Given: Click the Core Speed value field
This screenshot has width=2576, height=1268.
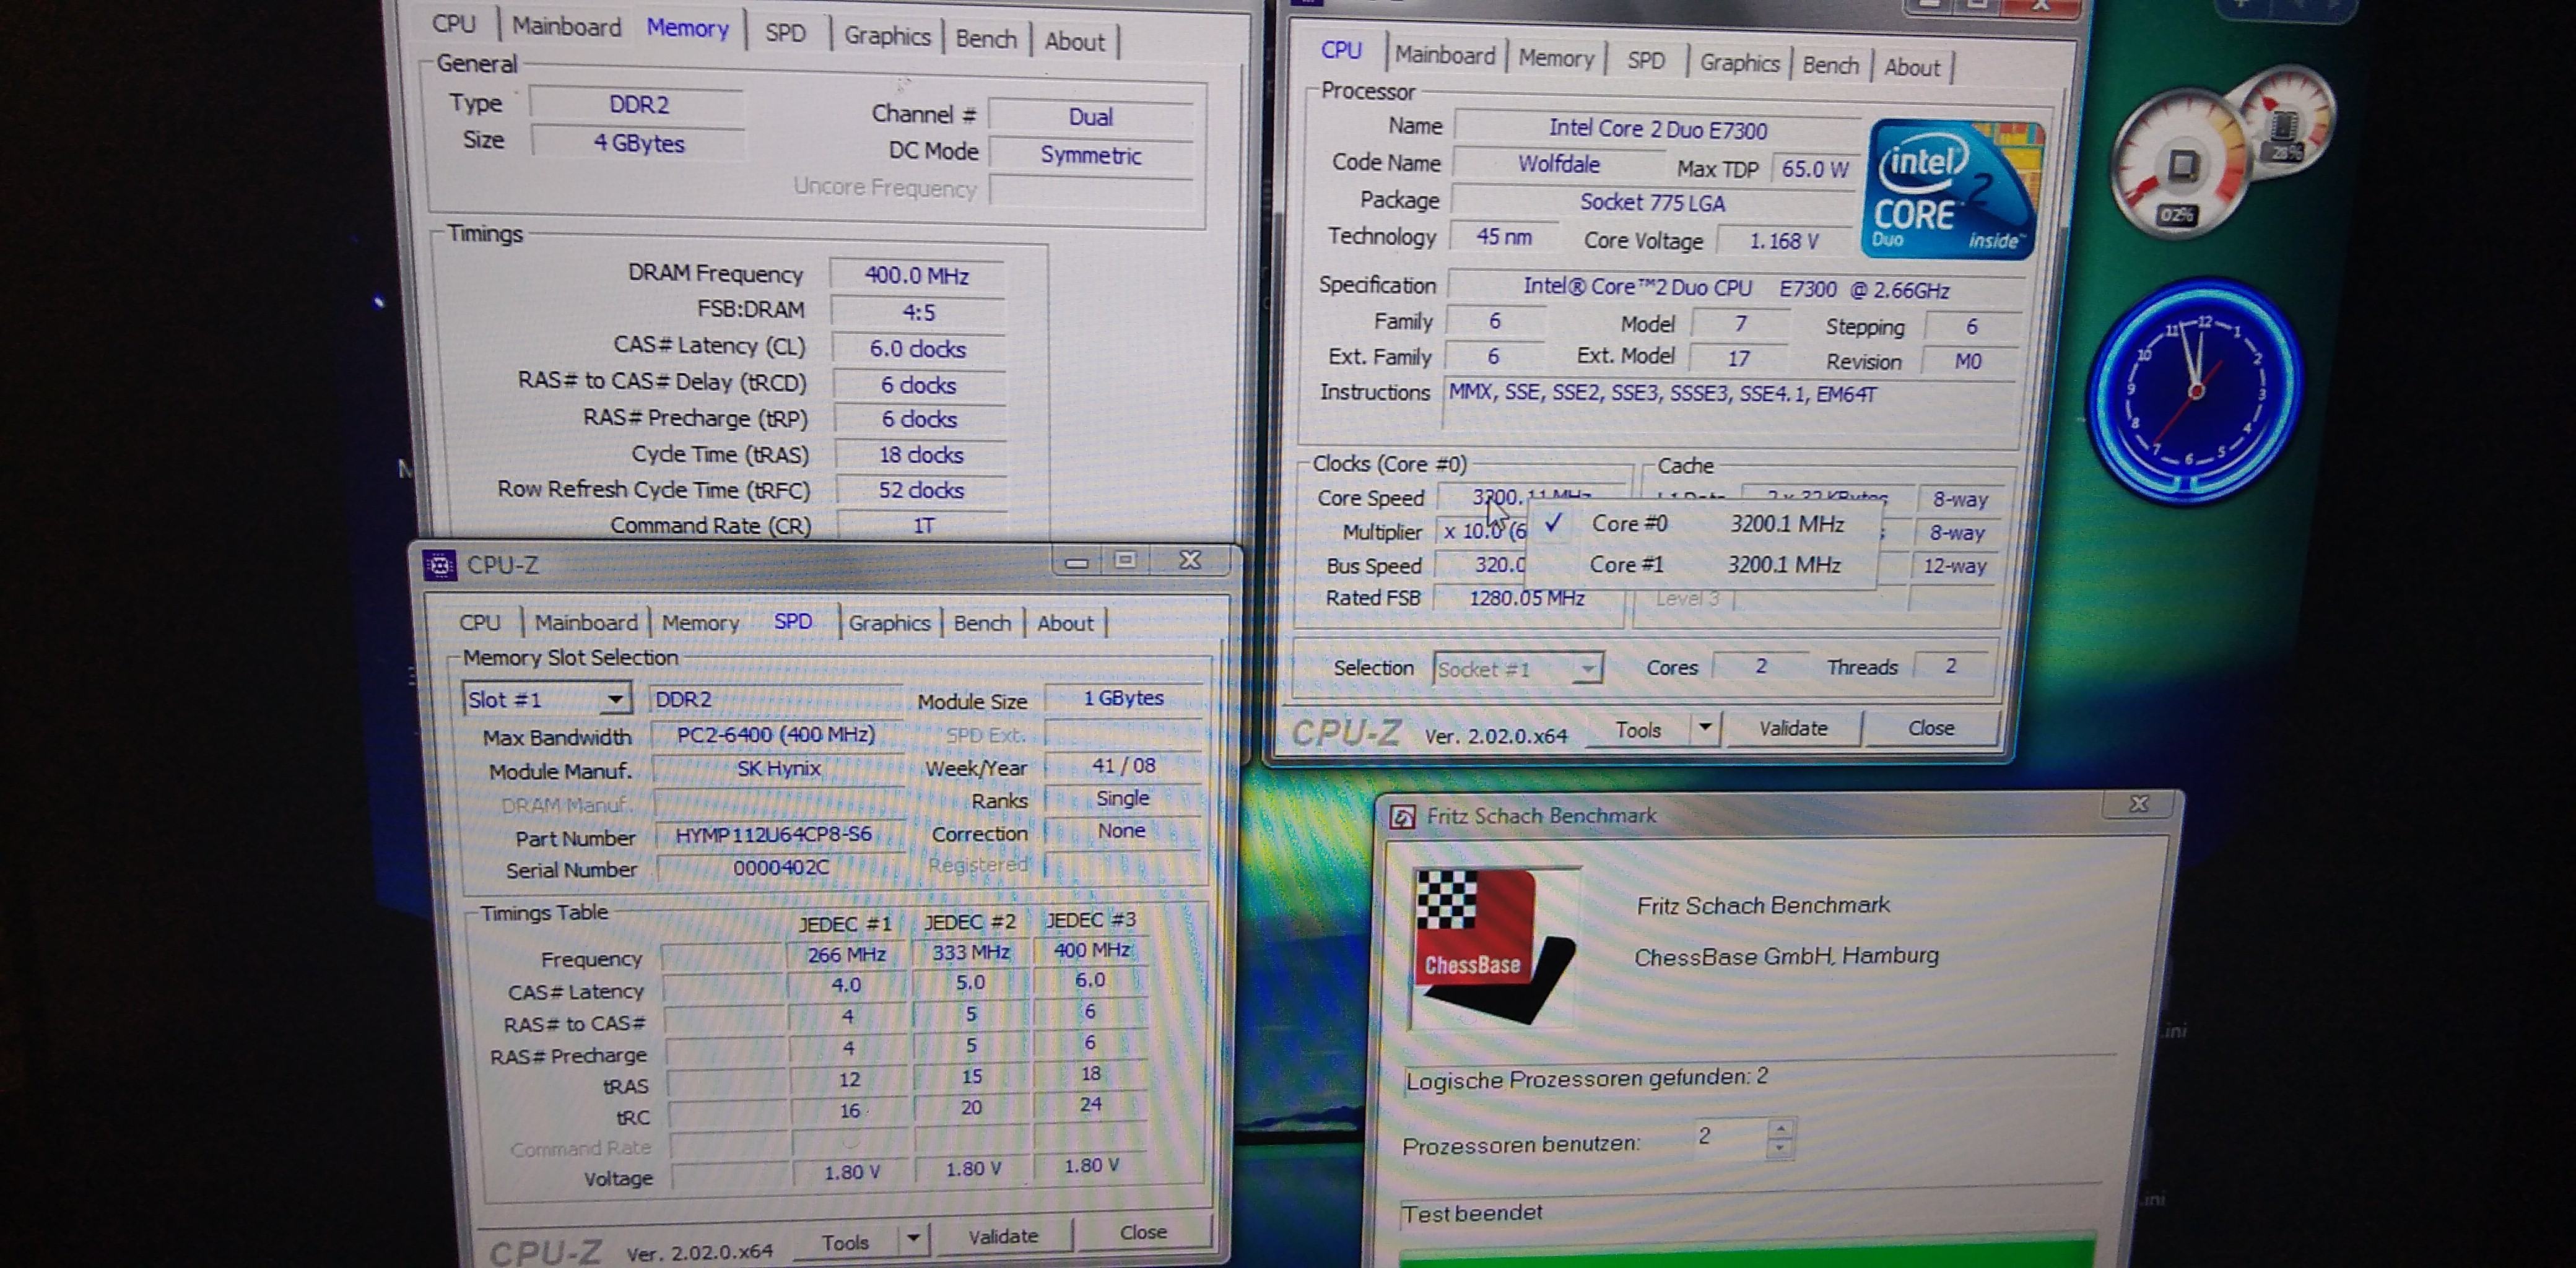Looking at the screenshot, I should click(1531, 497).
